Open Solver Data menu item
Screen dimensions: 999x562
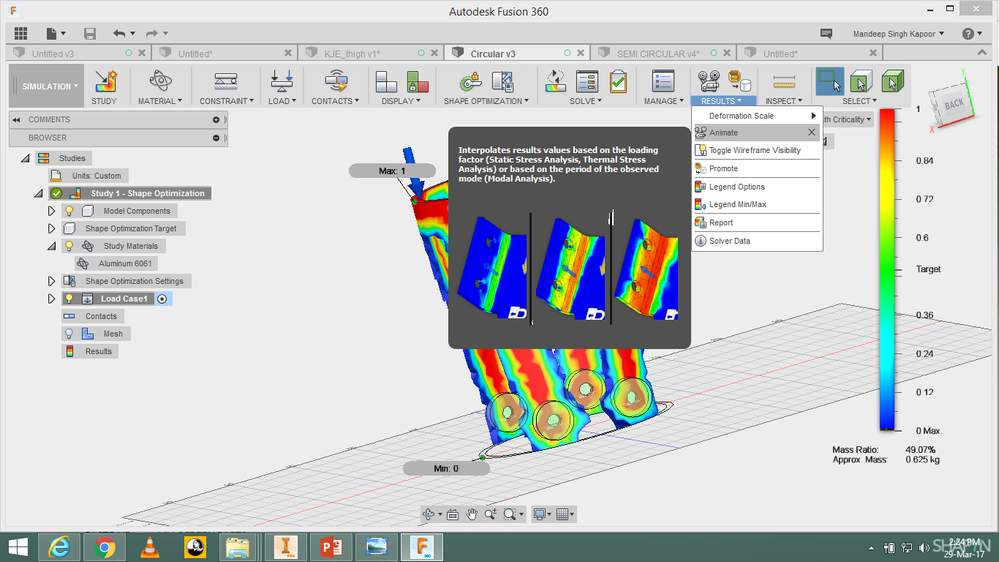pyautogui.click(x=756, y=241)
